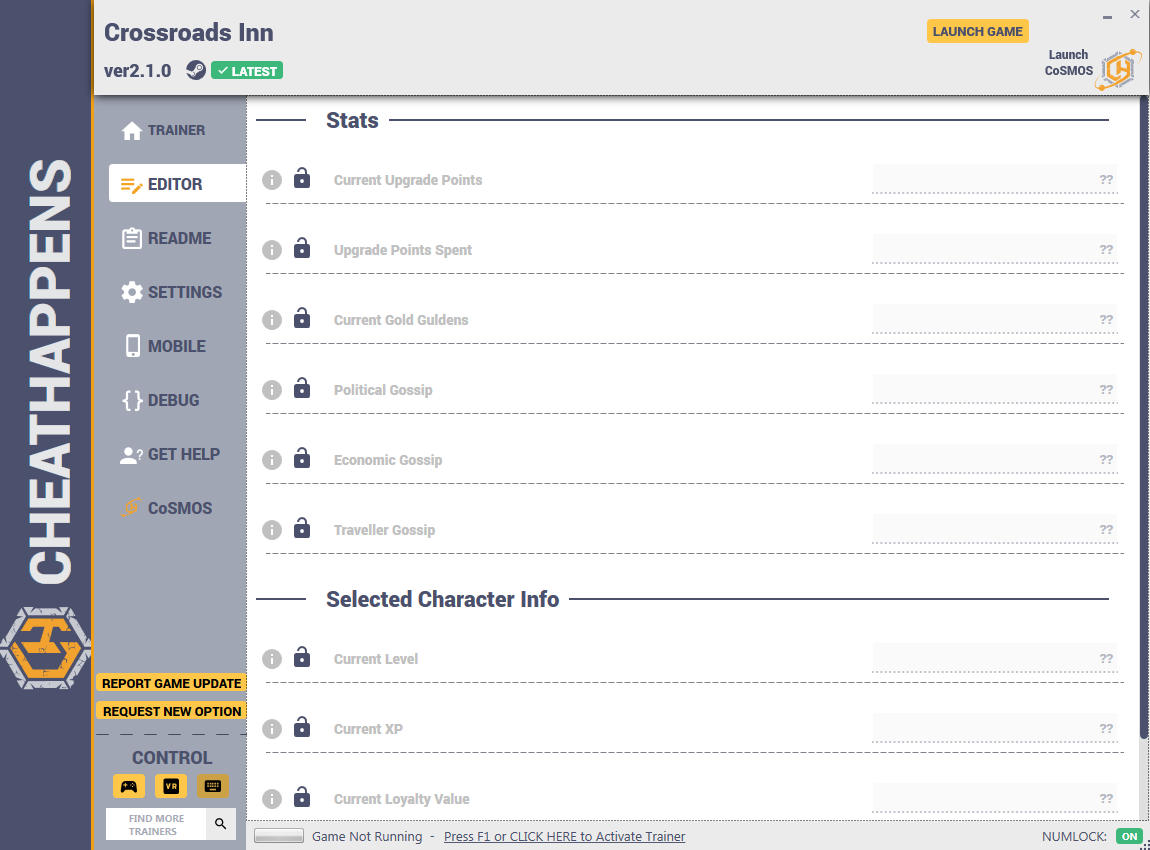Toggle the lock for Current Level
The height and width of the screenshot is (850, 1150).
click(x=301, y=657)
